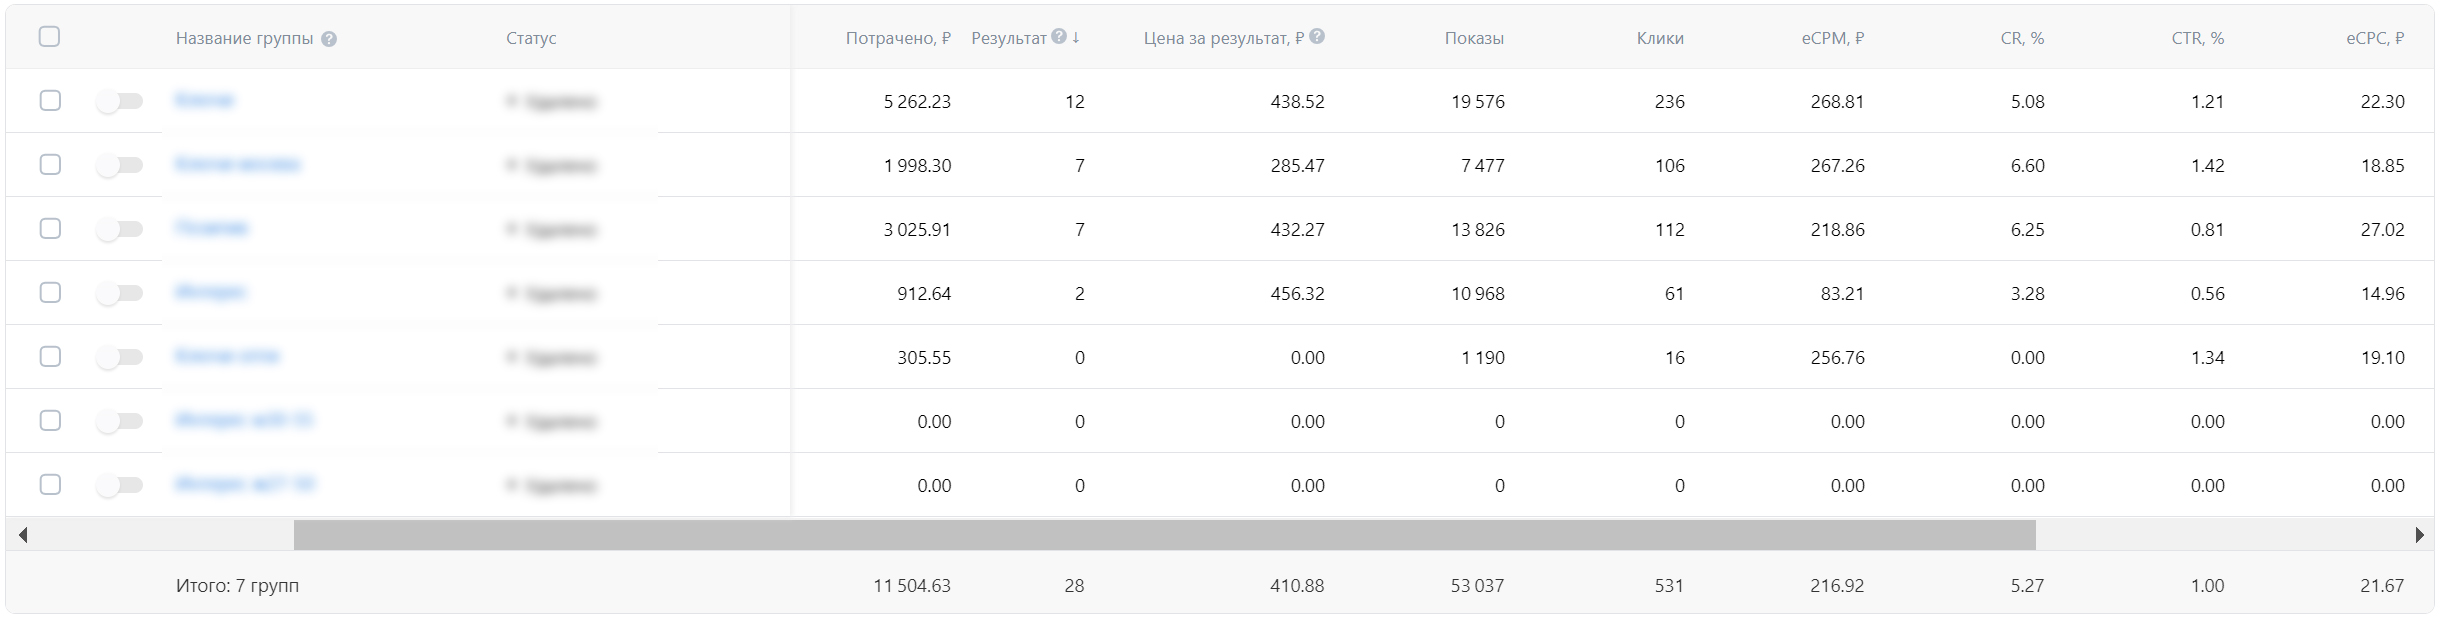Switch on the toggle in the 3 025.91 row
Viewport: 2440px width, 618px height.
(x=120, y=229)
